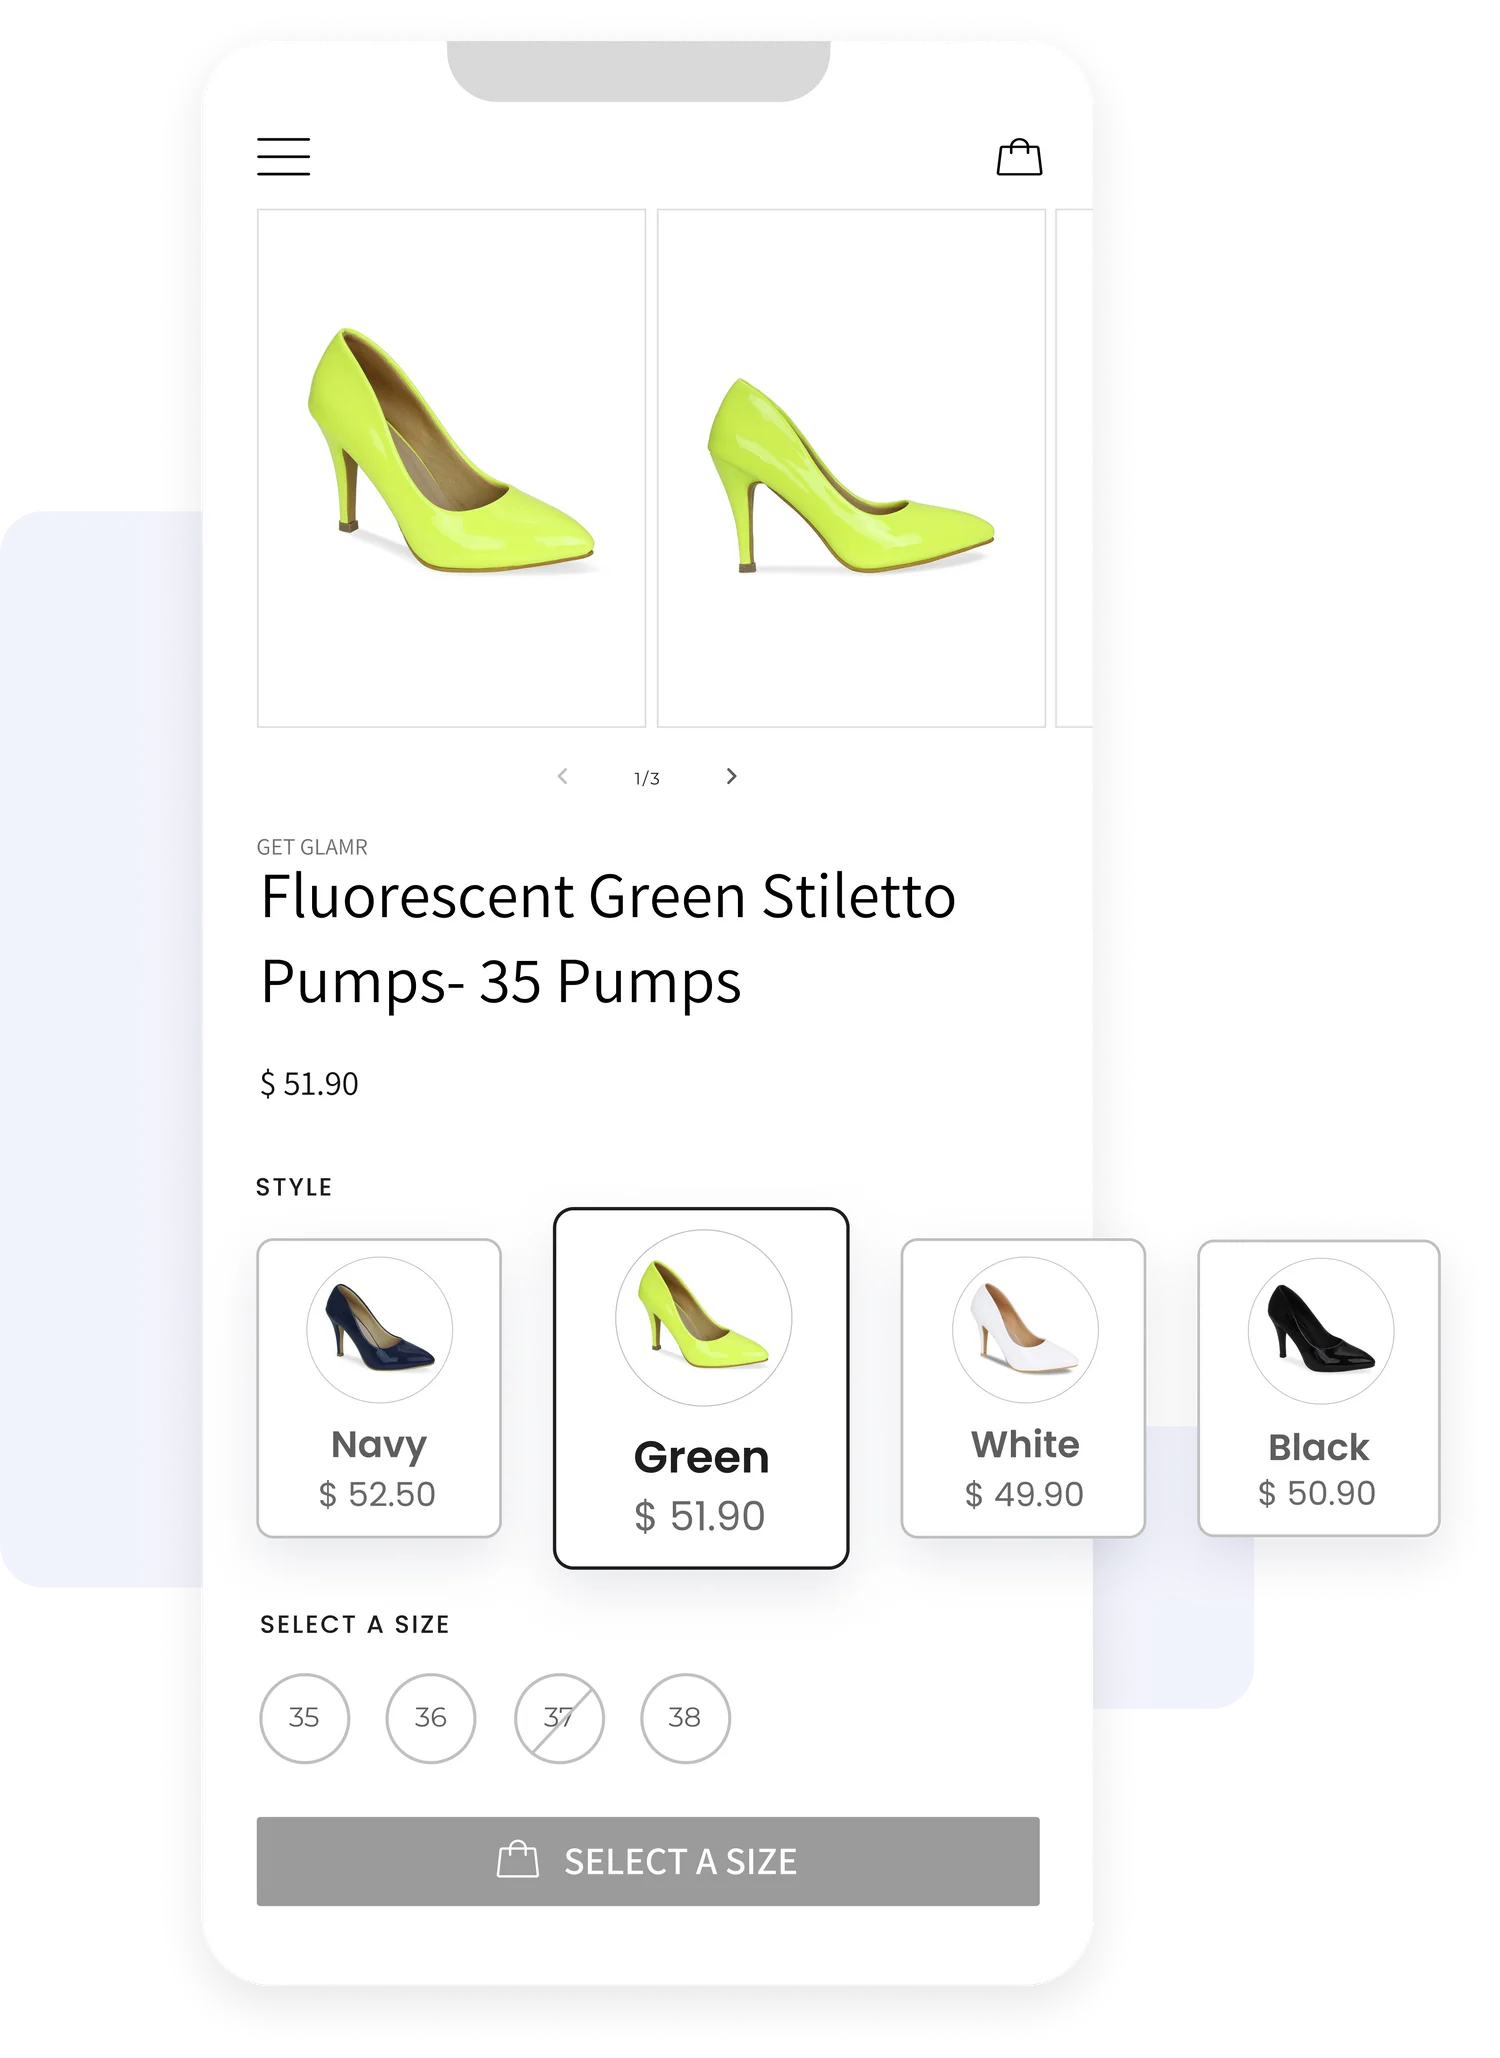The image size is (1500, 2058).
Task: View the second side-view pump photo
Action: (x=852, y=468)
